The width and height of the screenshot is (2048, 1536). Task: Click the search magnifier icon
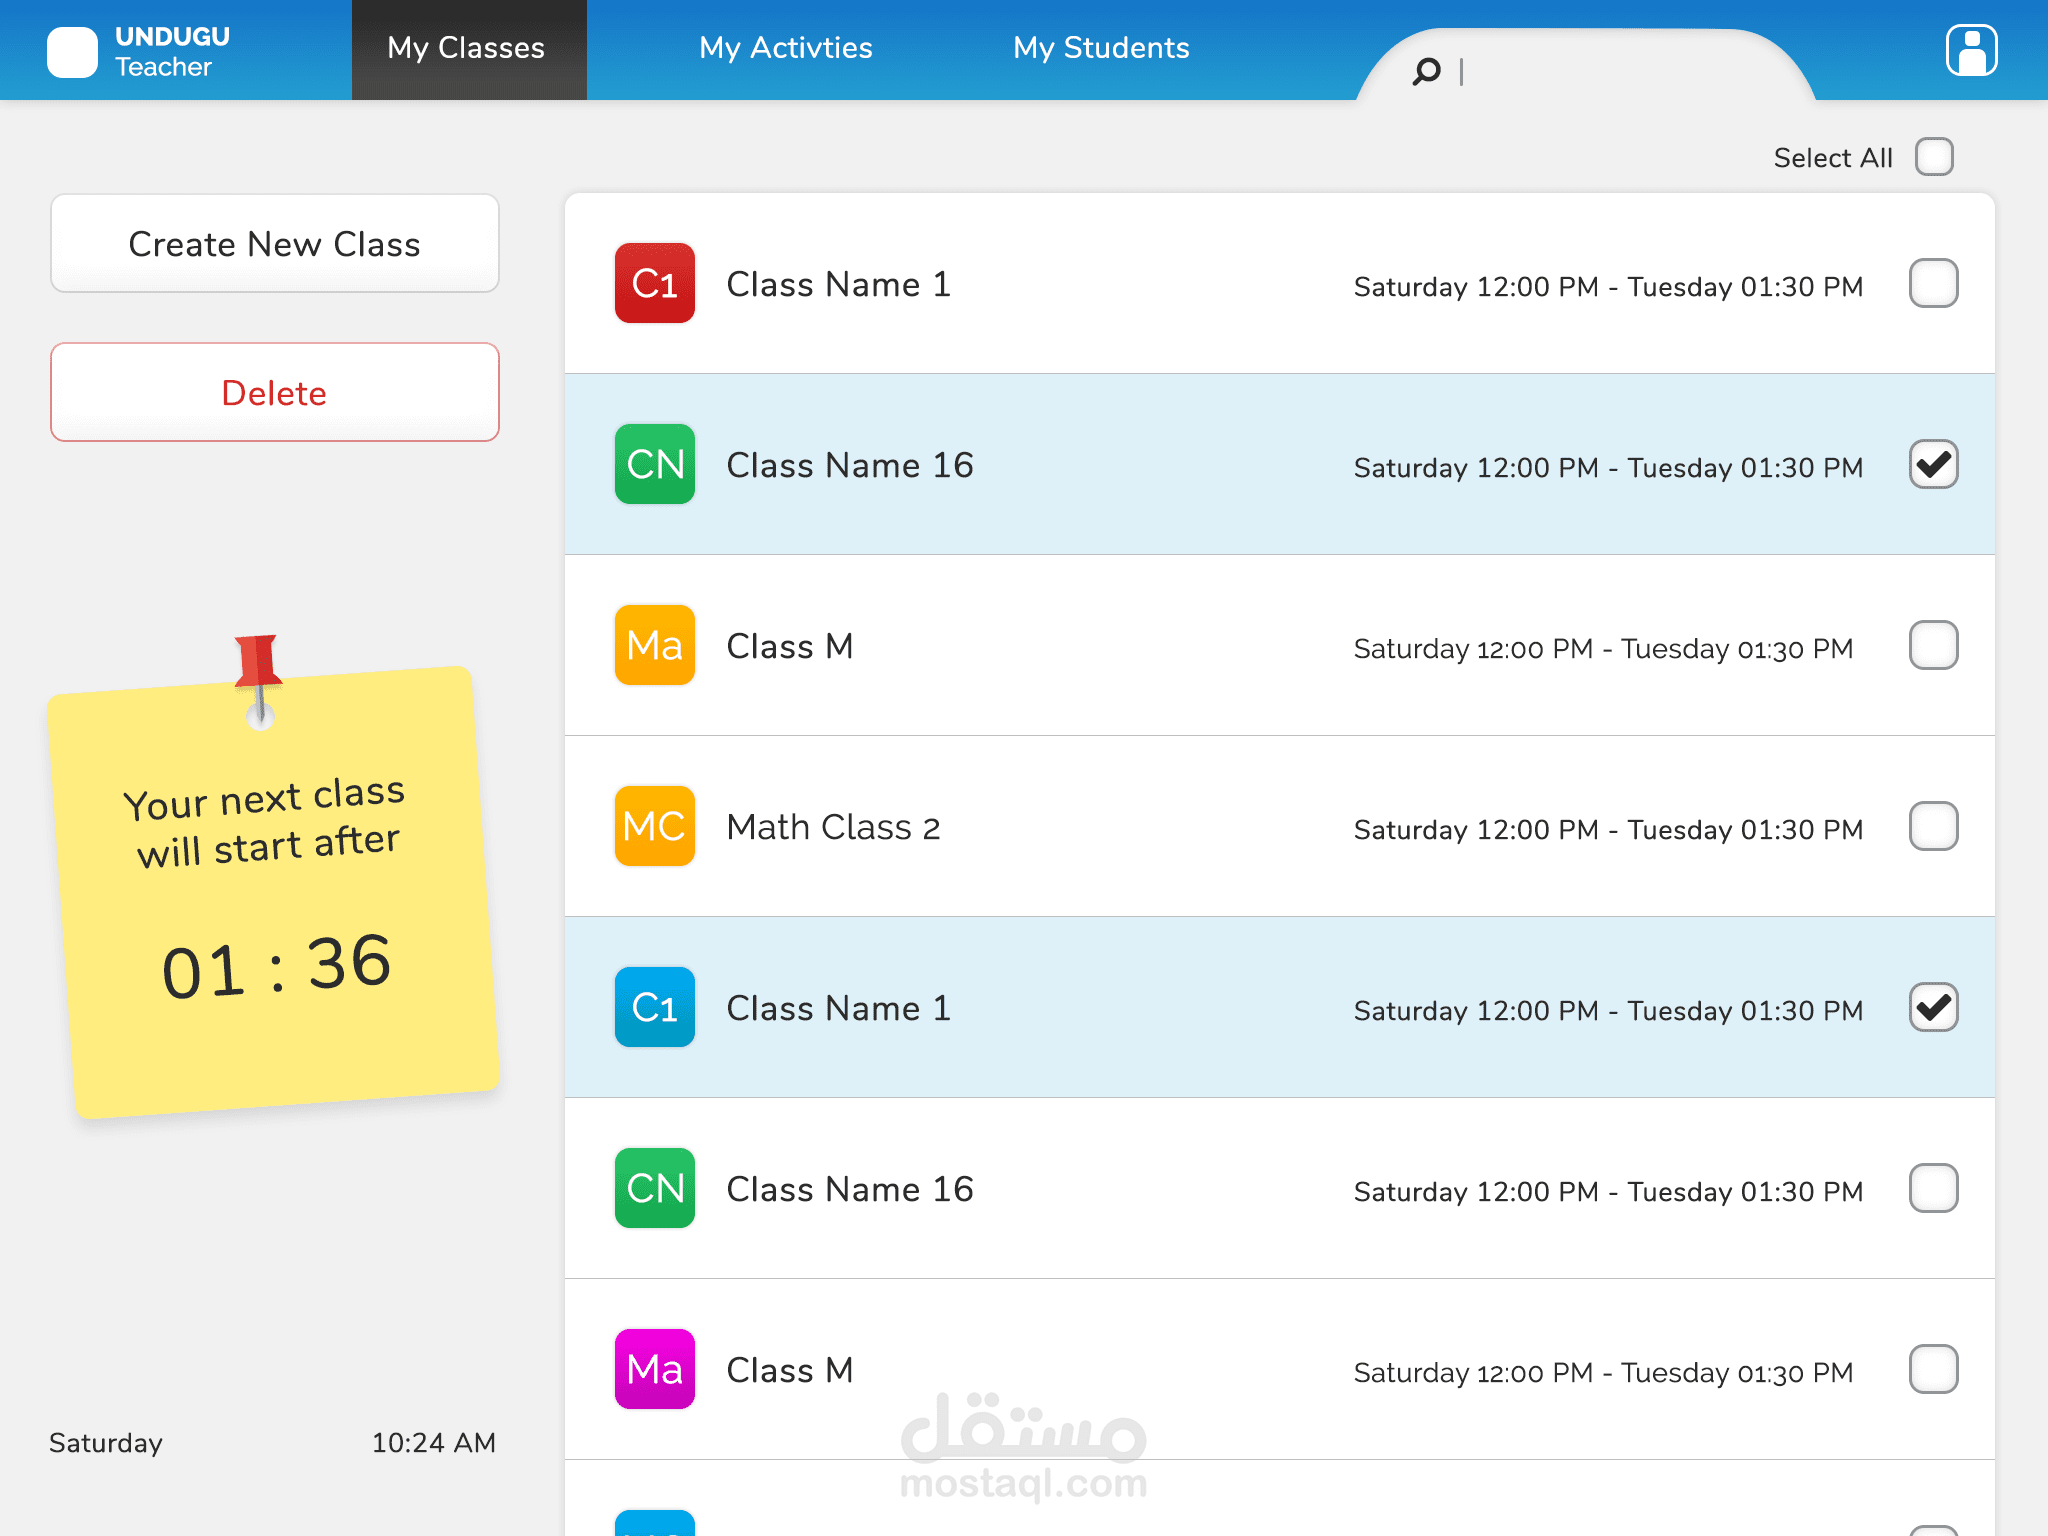[x=1426, y=71]
